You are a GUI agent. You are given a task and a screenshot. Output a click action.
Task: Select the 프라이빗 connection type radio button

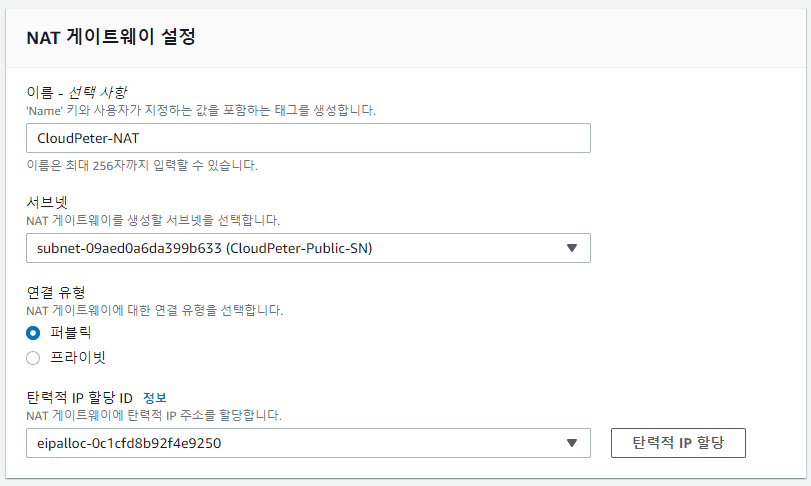coord(33,357)
